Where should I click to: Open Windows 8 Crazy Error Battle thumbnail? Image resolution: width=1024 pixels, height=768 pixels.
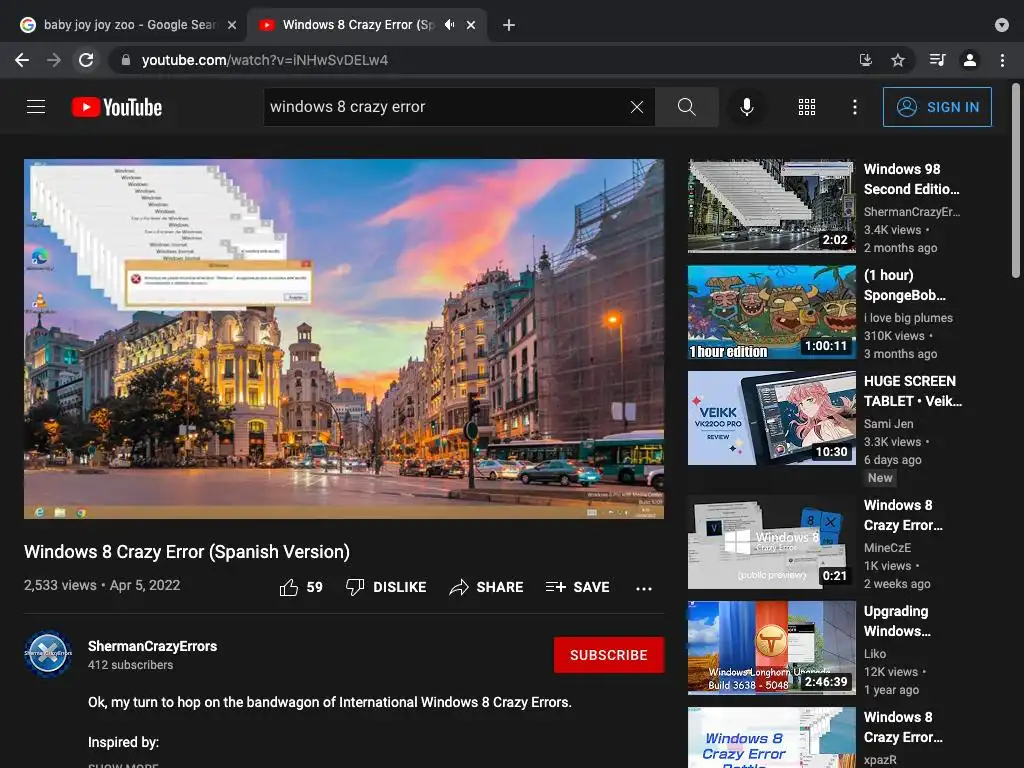pos(771,737)
